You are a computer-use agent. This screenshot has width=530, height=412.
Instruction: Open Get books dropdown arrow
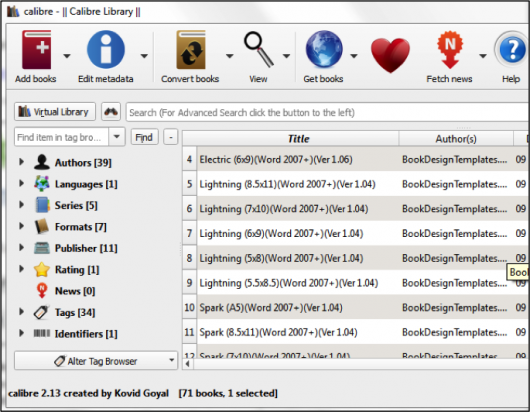pyautogui.click(x=354, y=56)
